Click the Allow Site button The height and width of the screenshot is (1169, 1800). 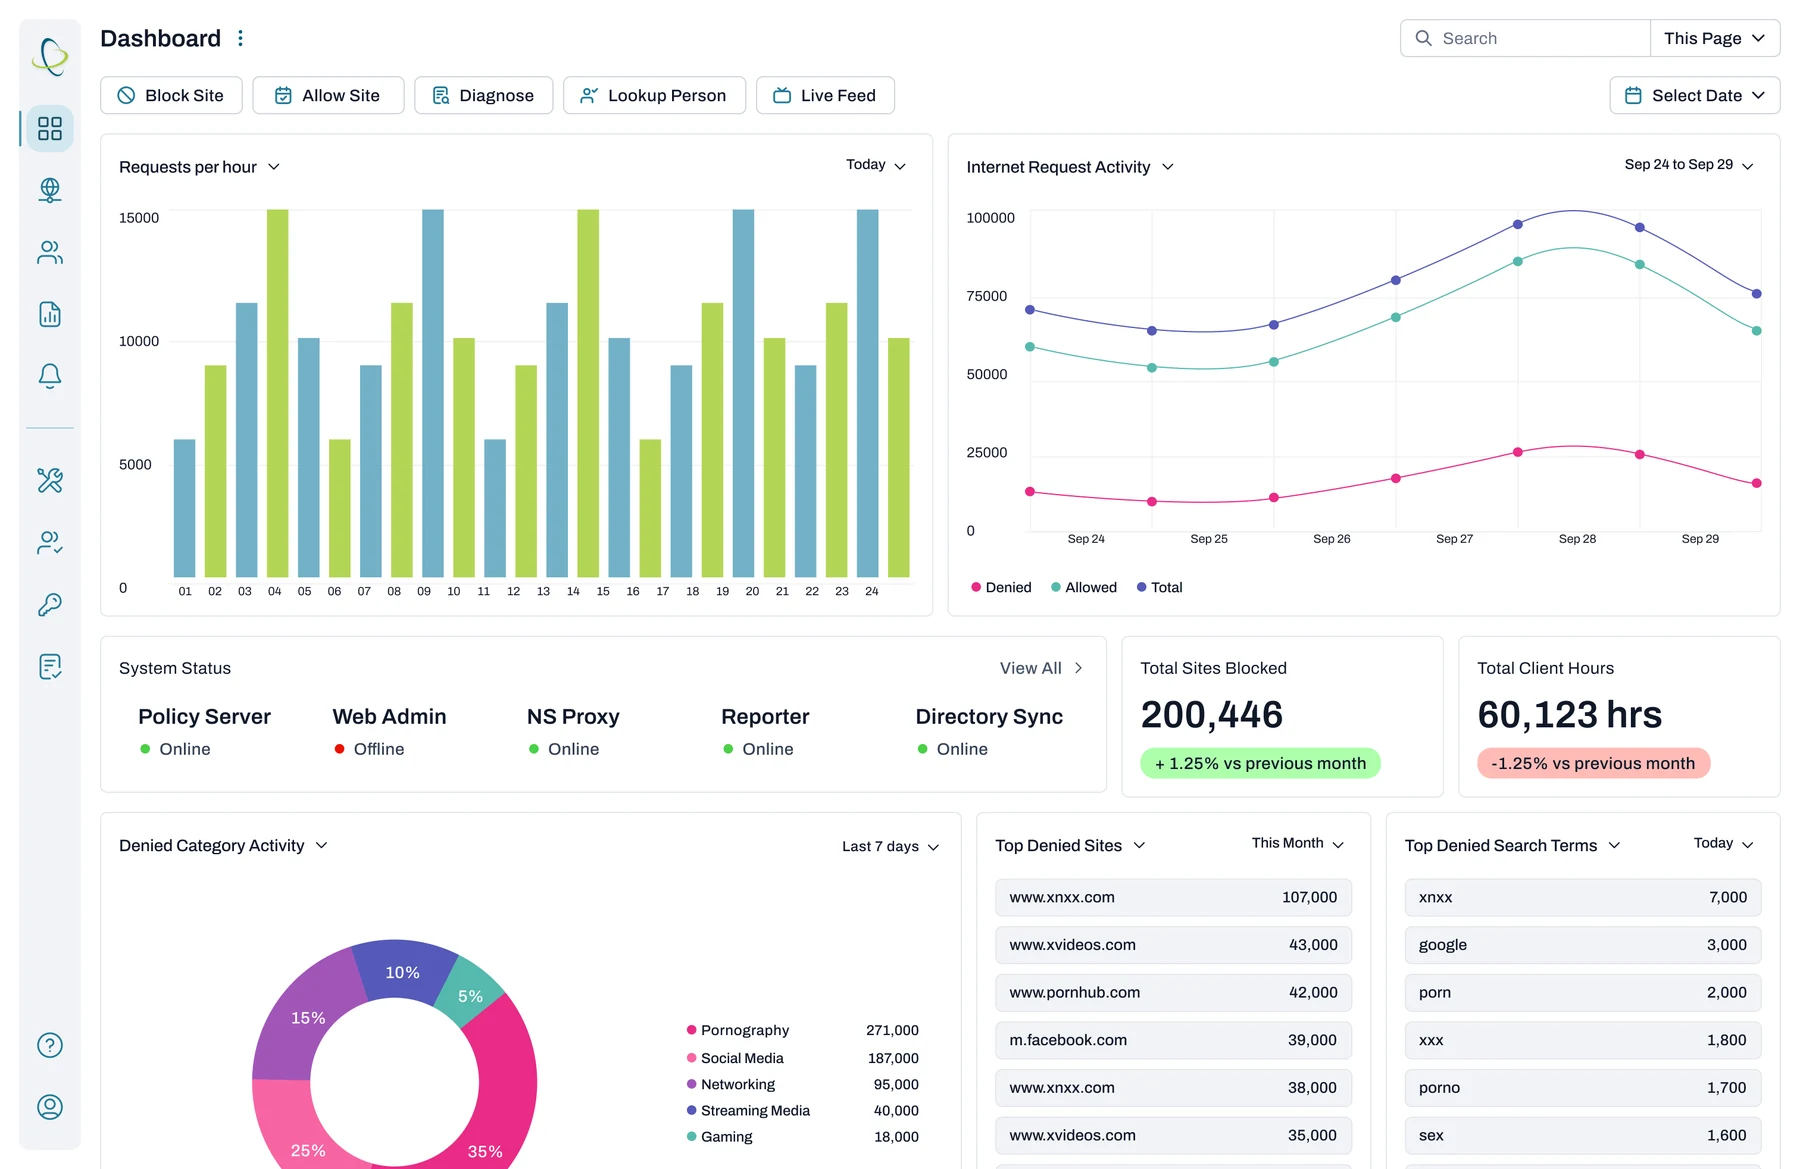tap(328, 95)
